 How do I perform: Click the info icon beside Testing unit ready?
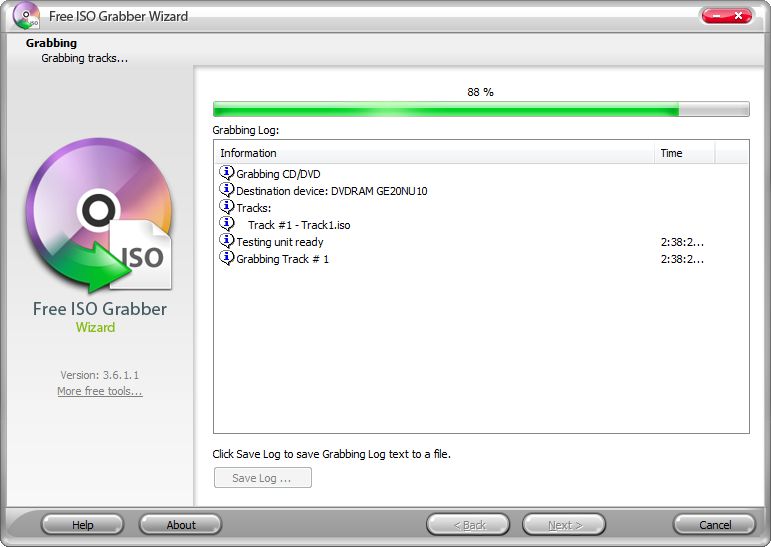[x=226, y=241]
